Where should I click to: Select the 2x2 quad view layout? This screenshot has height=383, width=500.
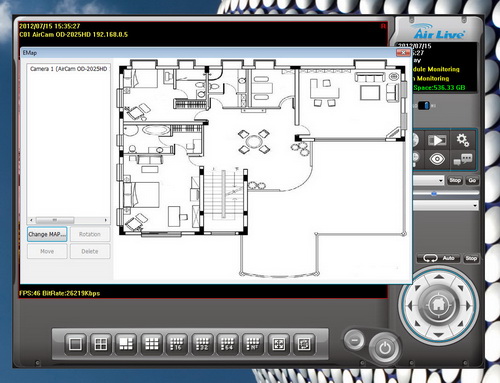click(101, 344)
